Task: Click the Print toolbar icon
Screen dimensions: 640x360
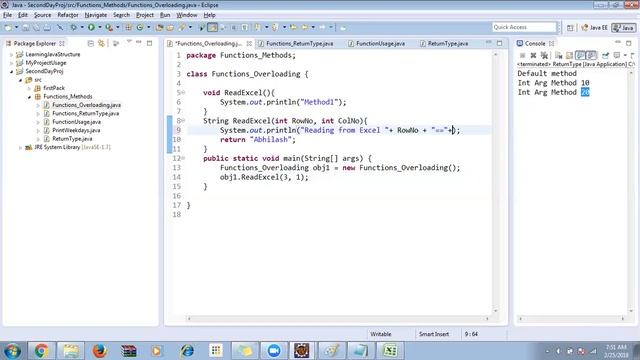Action: (x=47, y=27)
